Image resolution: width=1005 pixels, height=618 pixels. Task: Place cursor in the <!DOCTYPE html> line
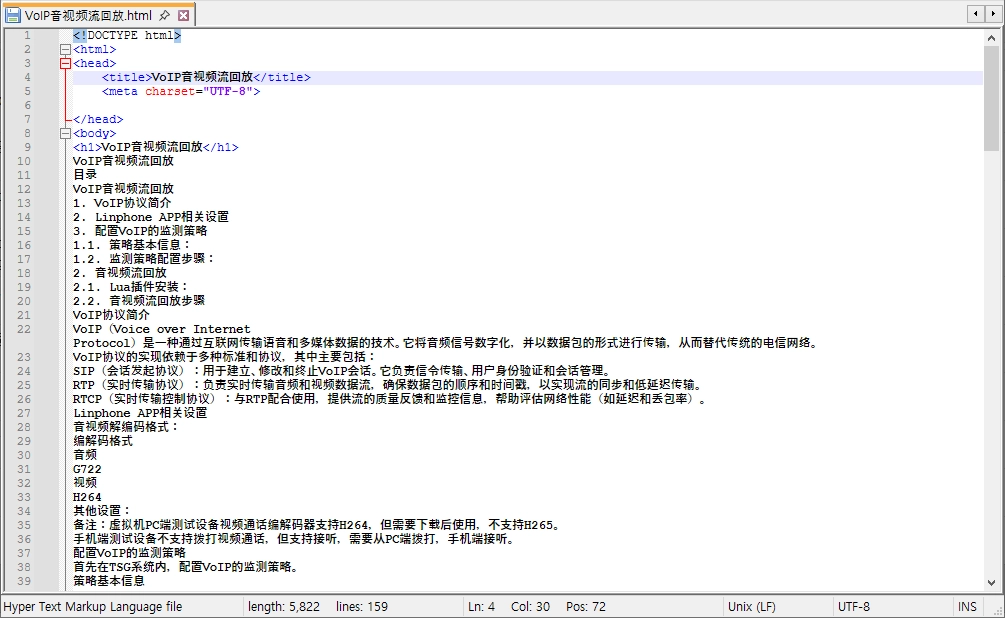127,35
